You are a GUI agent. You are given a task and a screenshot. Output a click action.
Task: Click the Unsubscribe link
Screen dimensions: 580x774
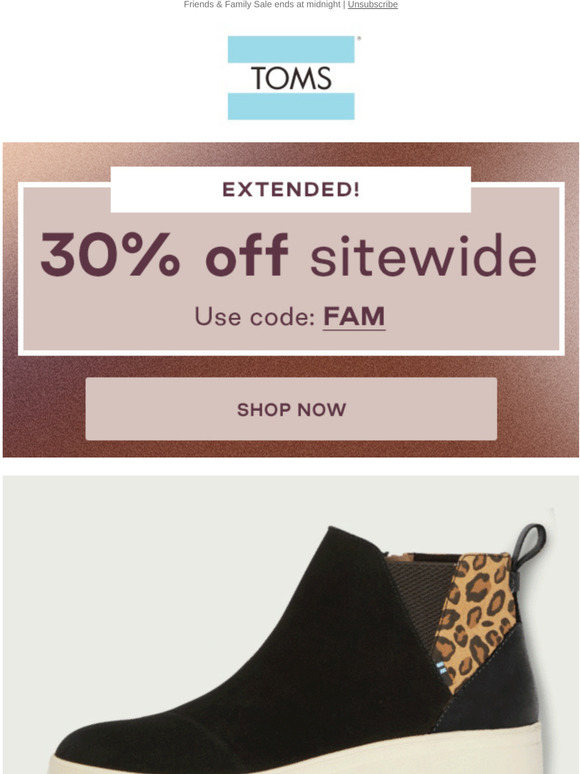[372, 4]
